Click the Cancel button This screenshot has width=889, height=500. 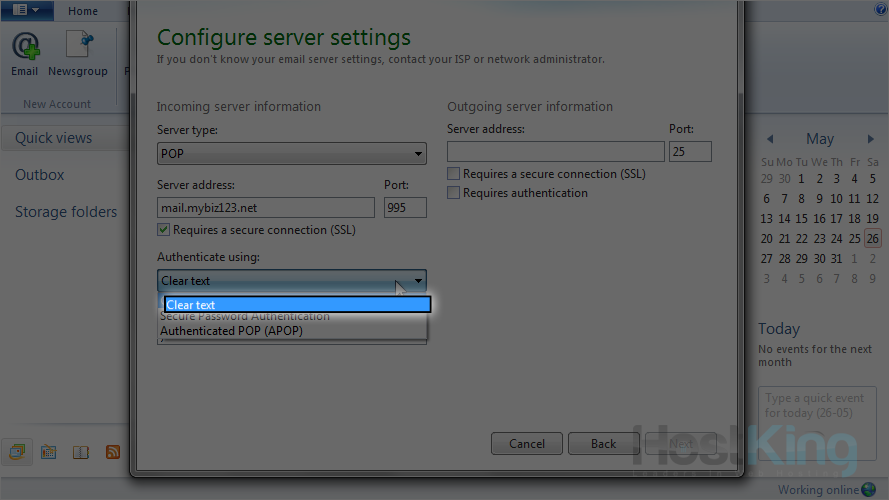(x=527, y=443)
